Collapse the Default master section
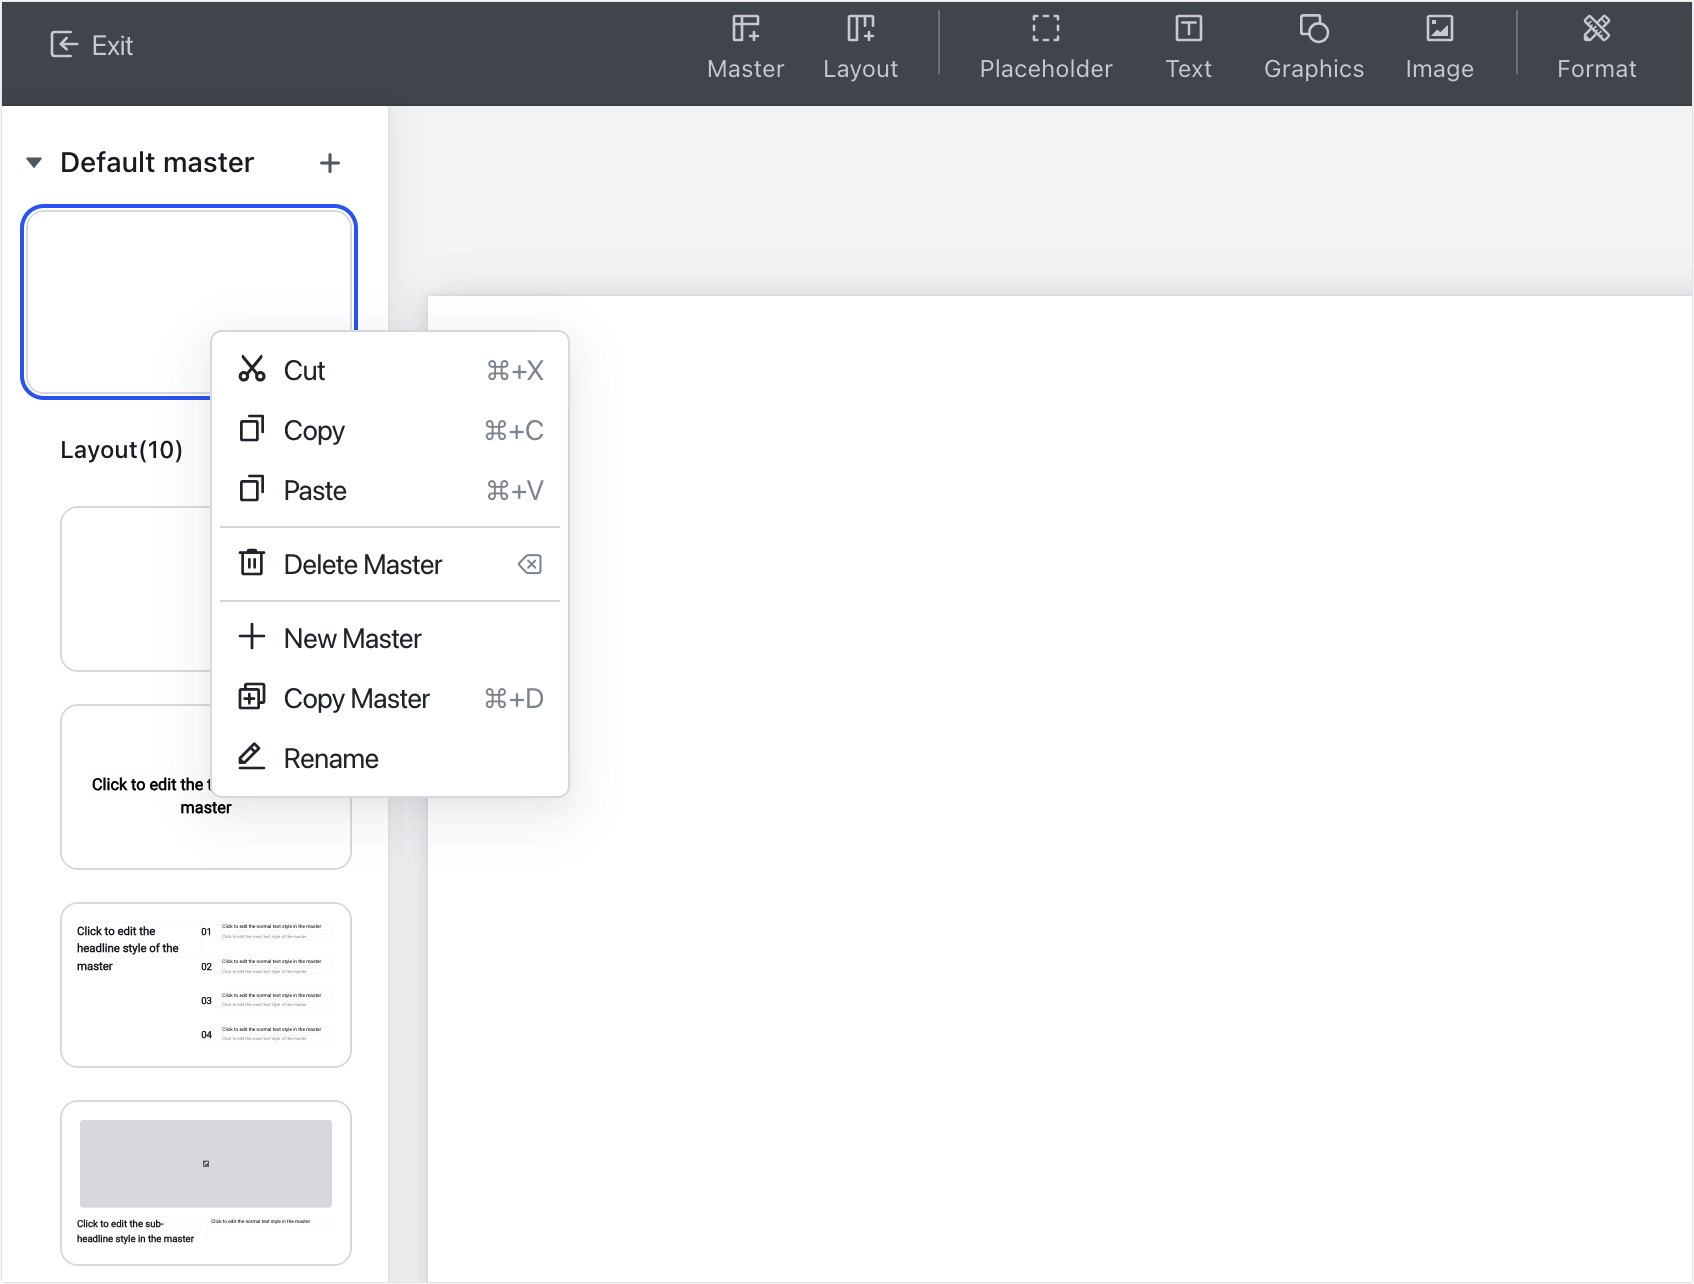 click(33, 162)
